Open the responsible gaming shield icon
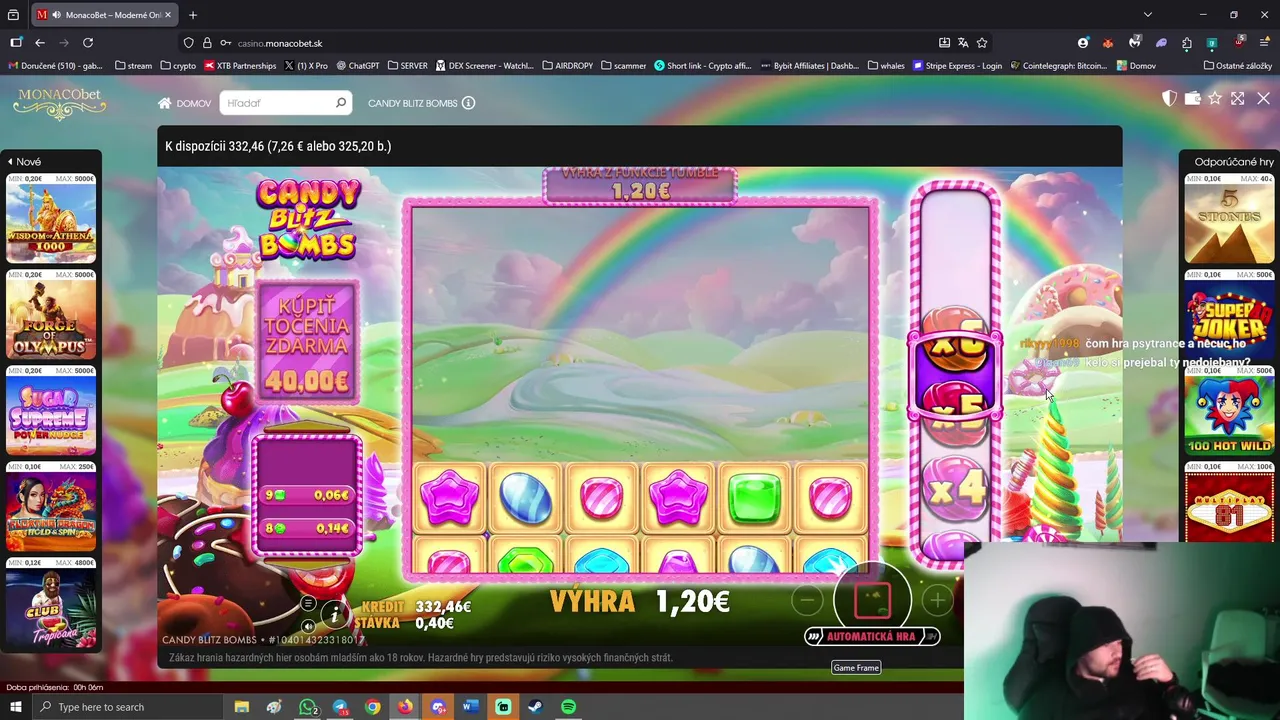Viewport: 1280px width, 720px height. (x=1169, y=98)
